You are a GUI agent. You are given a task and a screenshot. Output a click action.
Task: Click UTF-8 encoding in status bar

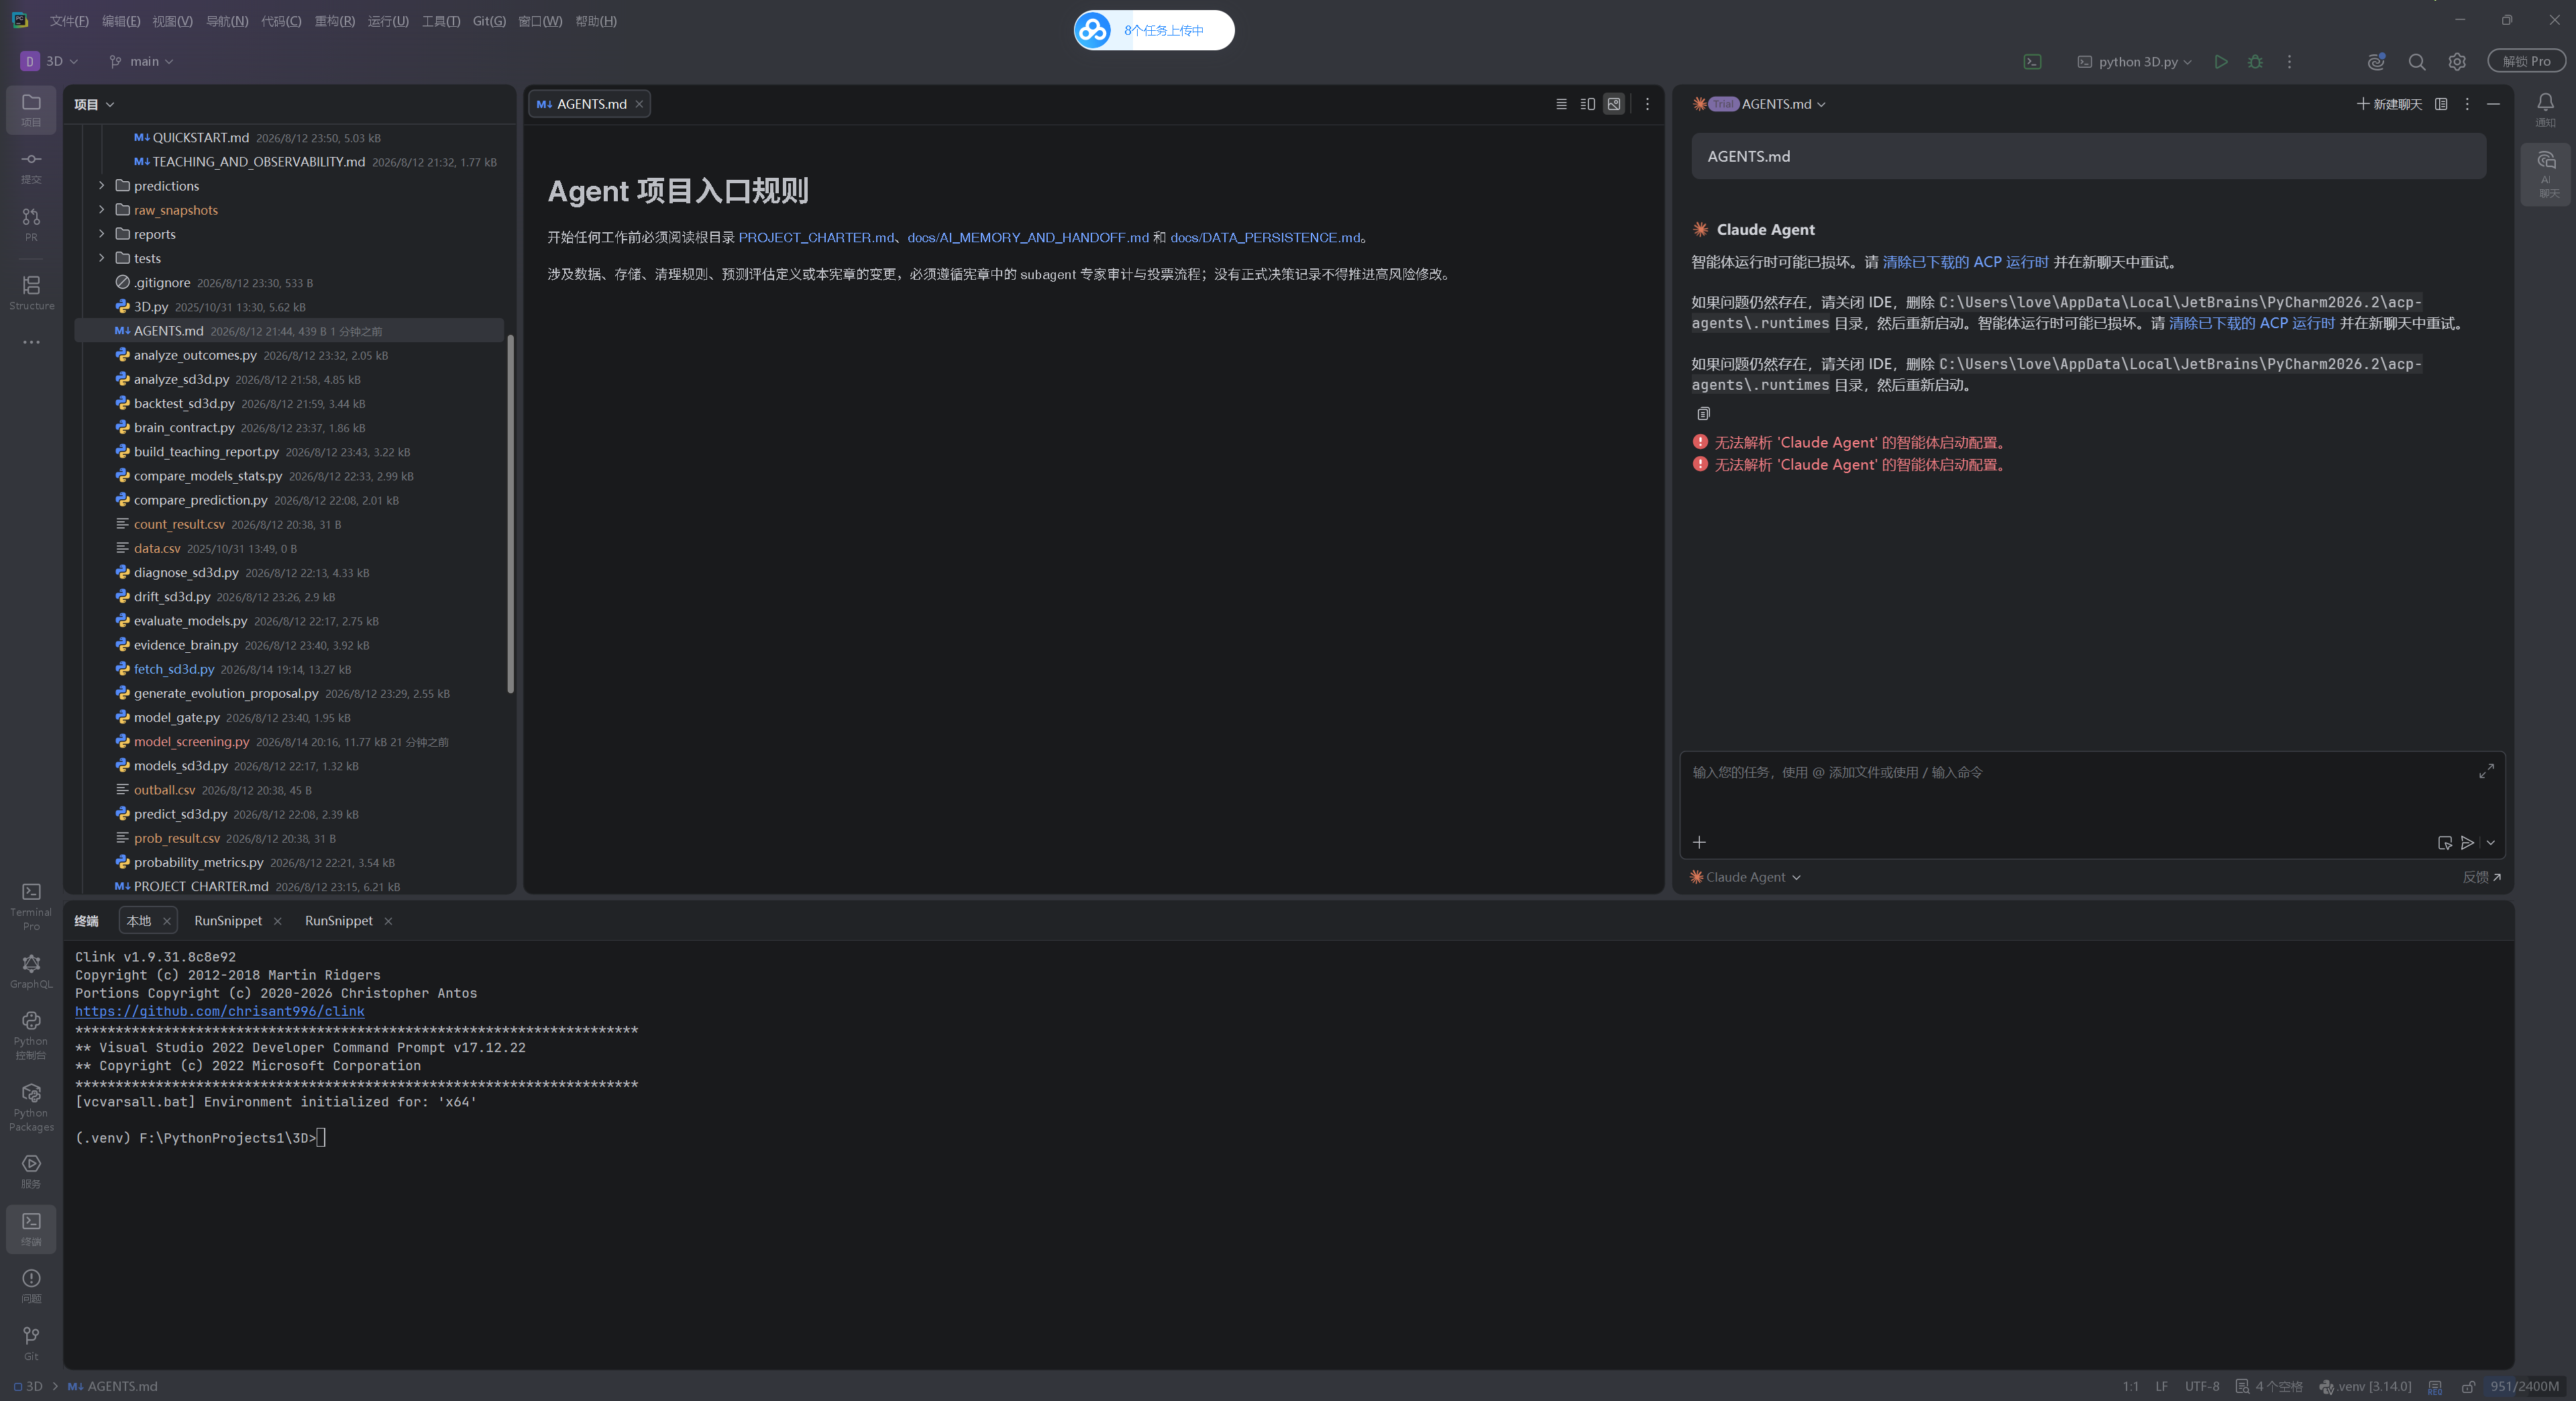coord(2202,1386)
